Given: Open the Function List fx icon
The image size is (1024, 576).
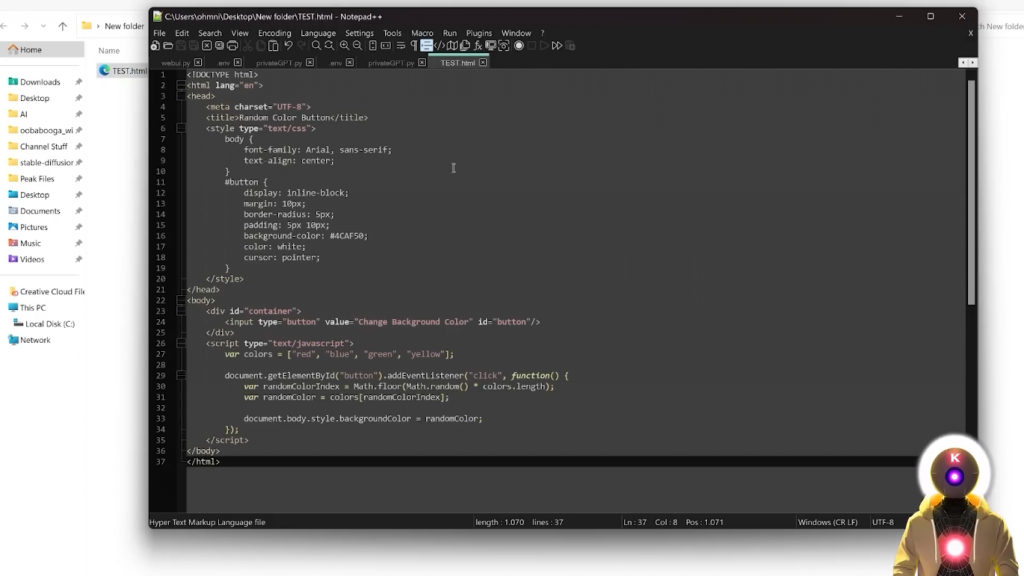Looking at the screenshot, I should [x=478, y=46].
